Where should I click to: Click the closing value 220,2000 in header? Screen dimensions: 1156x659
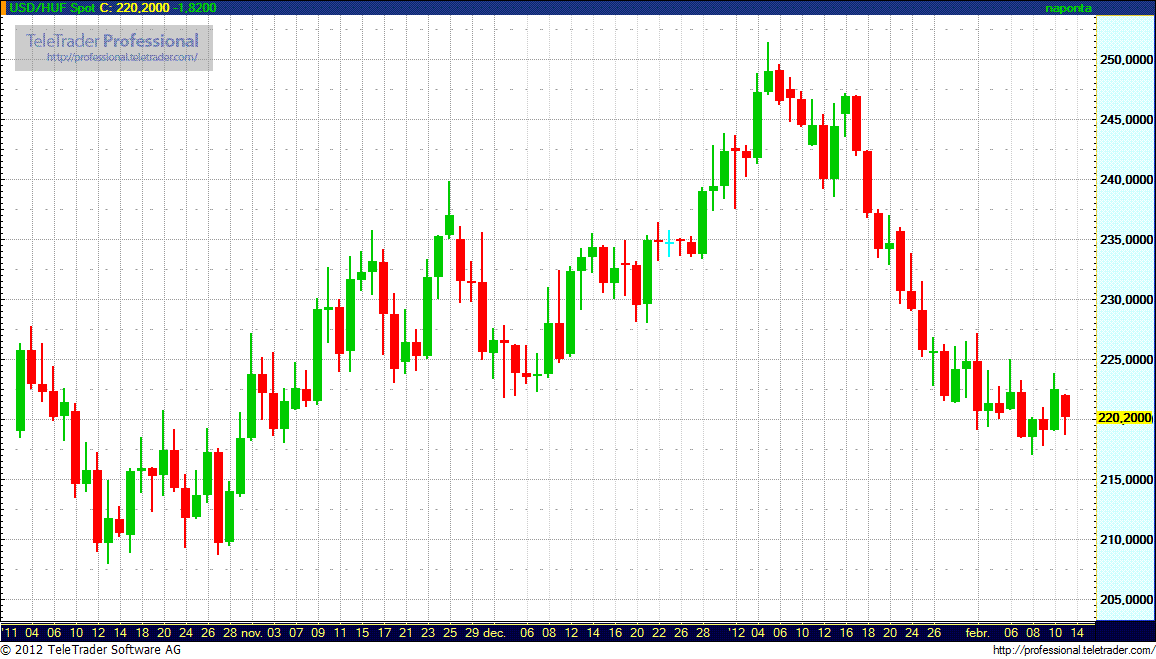(144, 7)
